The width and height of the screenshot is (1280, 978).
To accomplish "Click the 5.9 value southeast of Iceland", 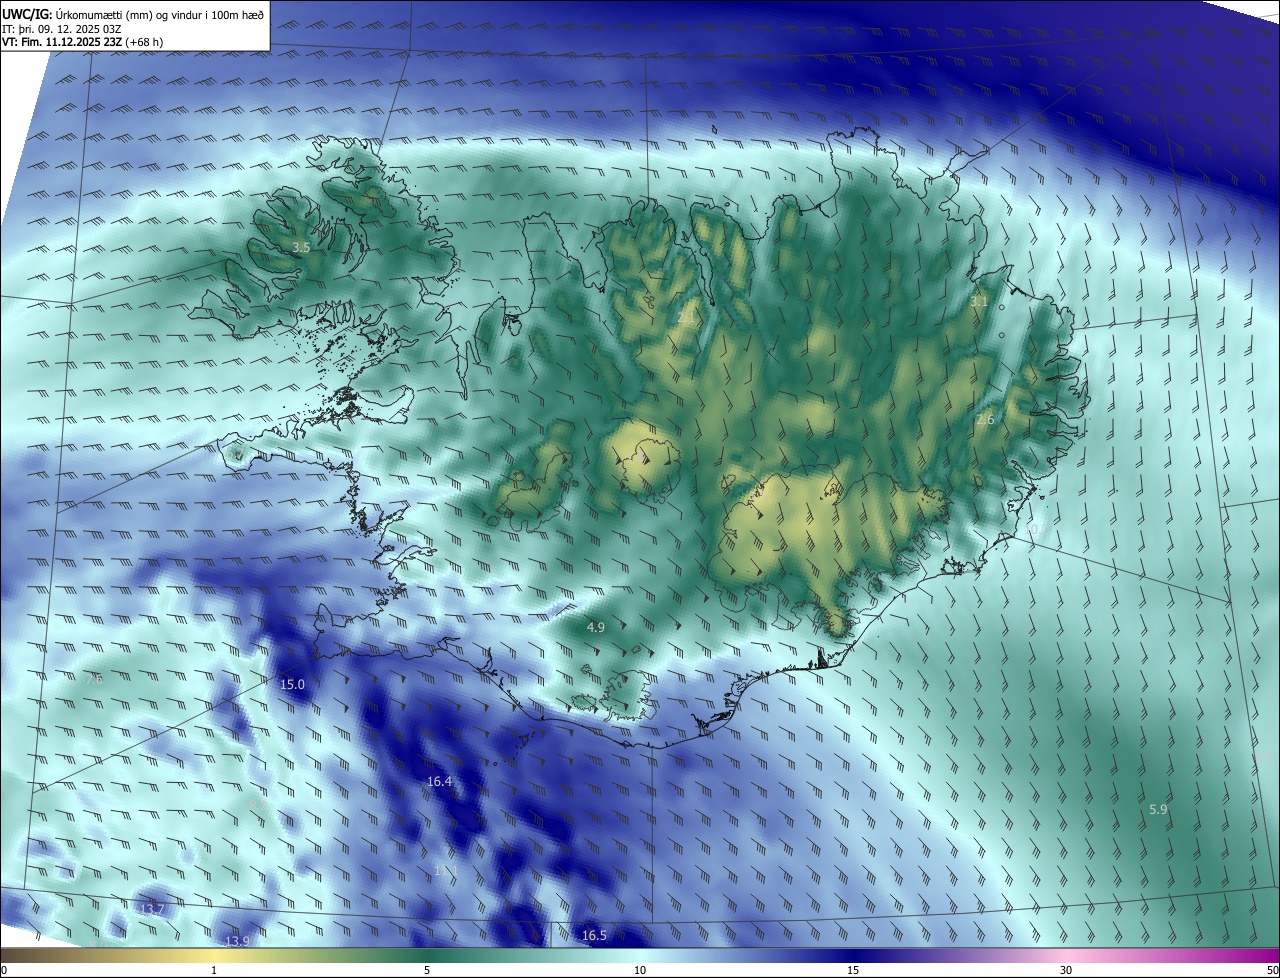I will (1158, 809).
